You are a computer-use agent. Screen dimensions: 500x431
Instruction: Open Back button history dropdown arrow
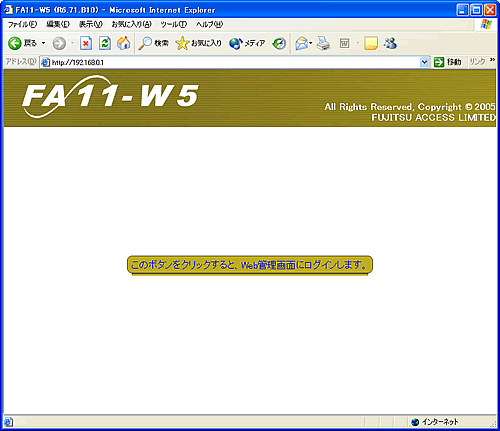[x=43, y=43]
